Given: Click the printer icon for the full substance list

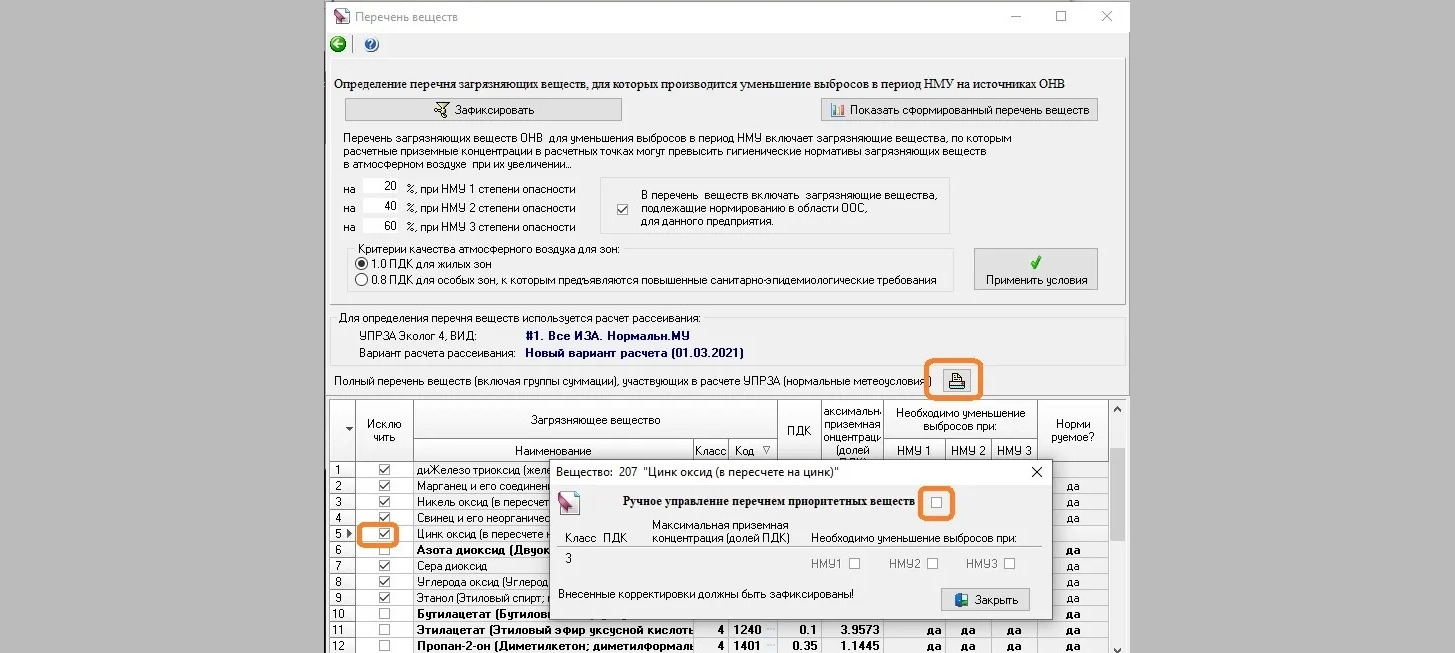Looking at the screenshot, I should click(957, 380).
